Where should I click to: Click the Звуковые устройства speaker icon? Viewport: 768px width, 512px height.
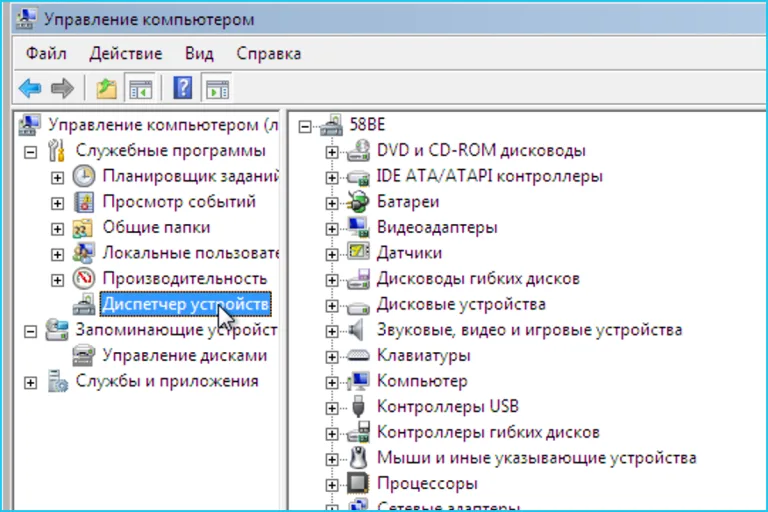coord(357,330)
